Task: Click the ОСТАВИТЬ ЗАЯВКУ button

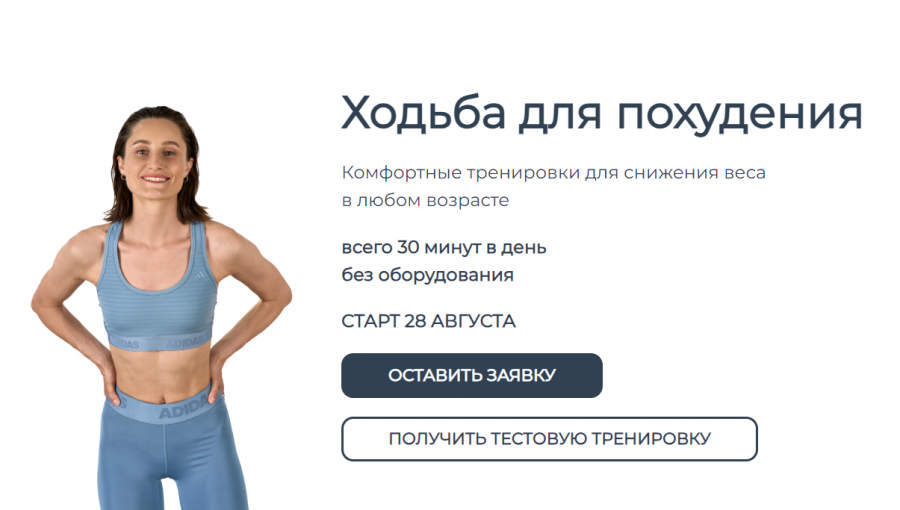Action: click(x=472, y=375)
